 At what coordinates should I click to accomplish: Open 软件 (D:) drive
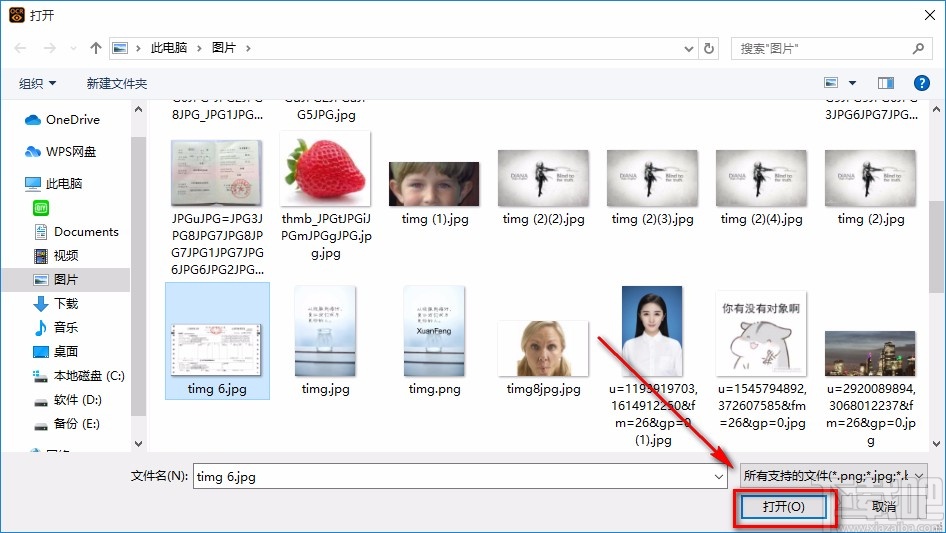pyautogui.click(x=68, y=400)
